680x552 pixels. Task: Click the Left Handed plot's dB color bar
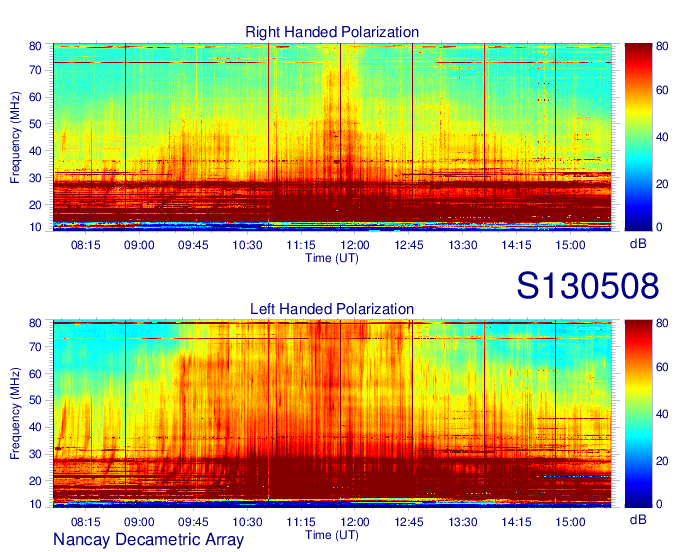pyautogui.click(x=638, y=414)
